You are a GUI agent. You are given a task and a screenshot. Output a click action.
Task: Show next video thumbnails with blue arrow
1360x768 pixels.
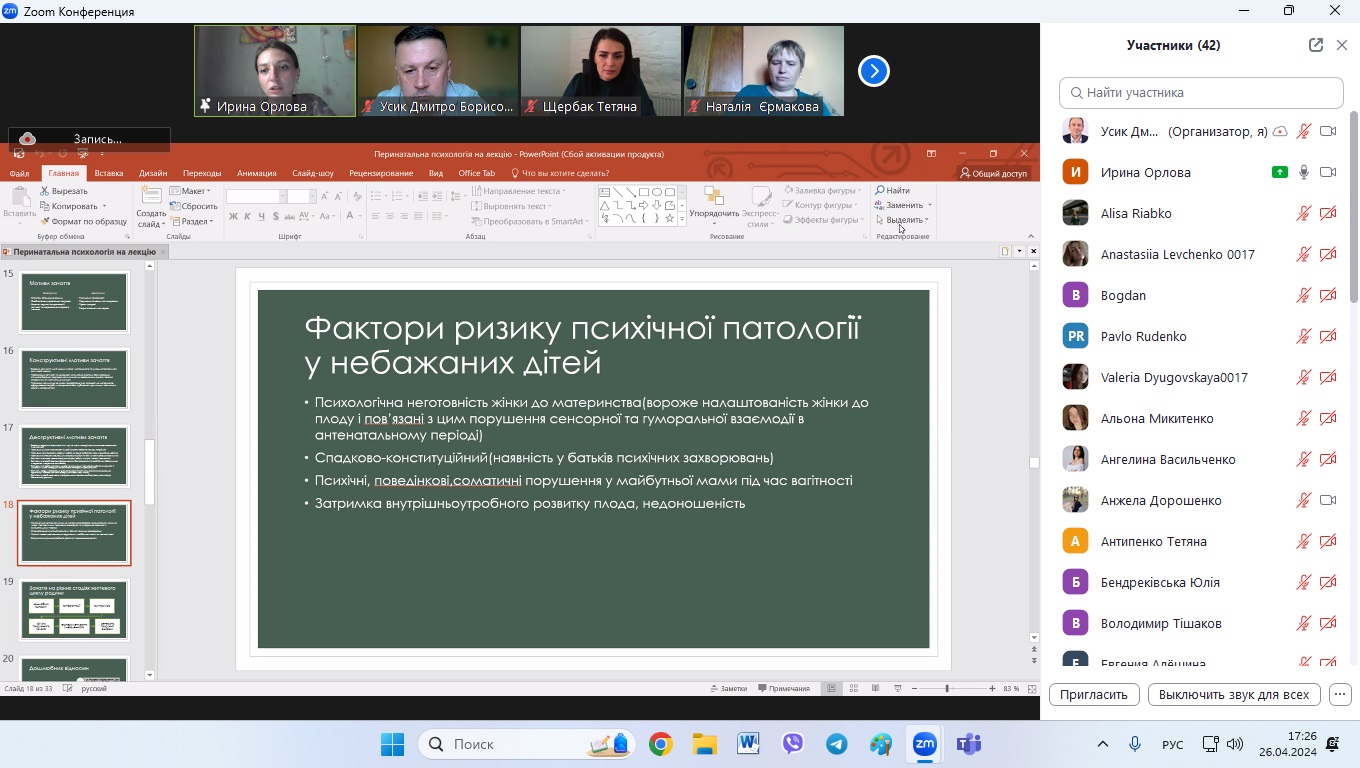[x=874, y=71]
